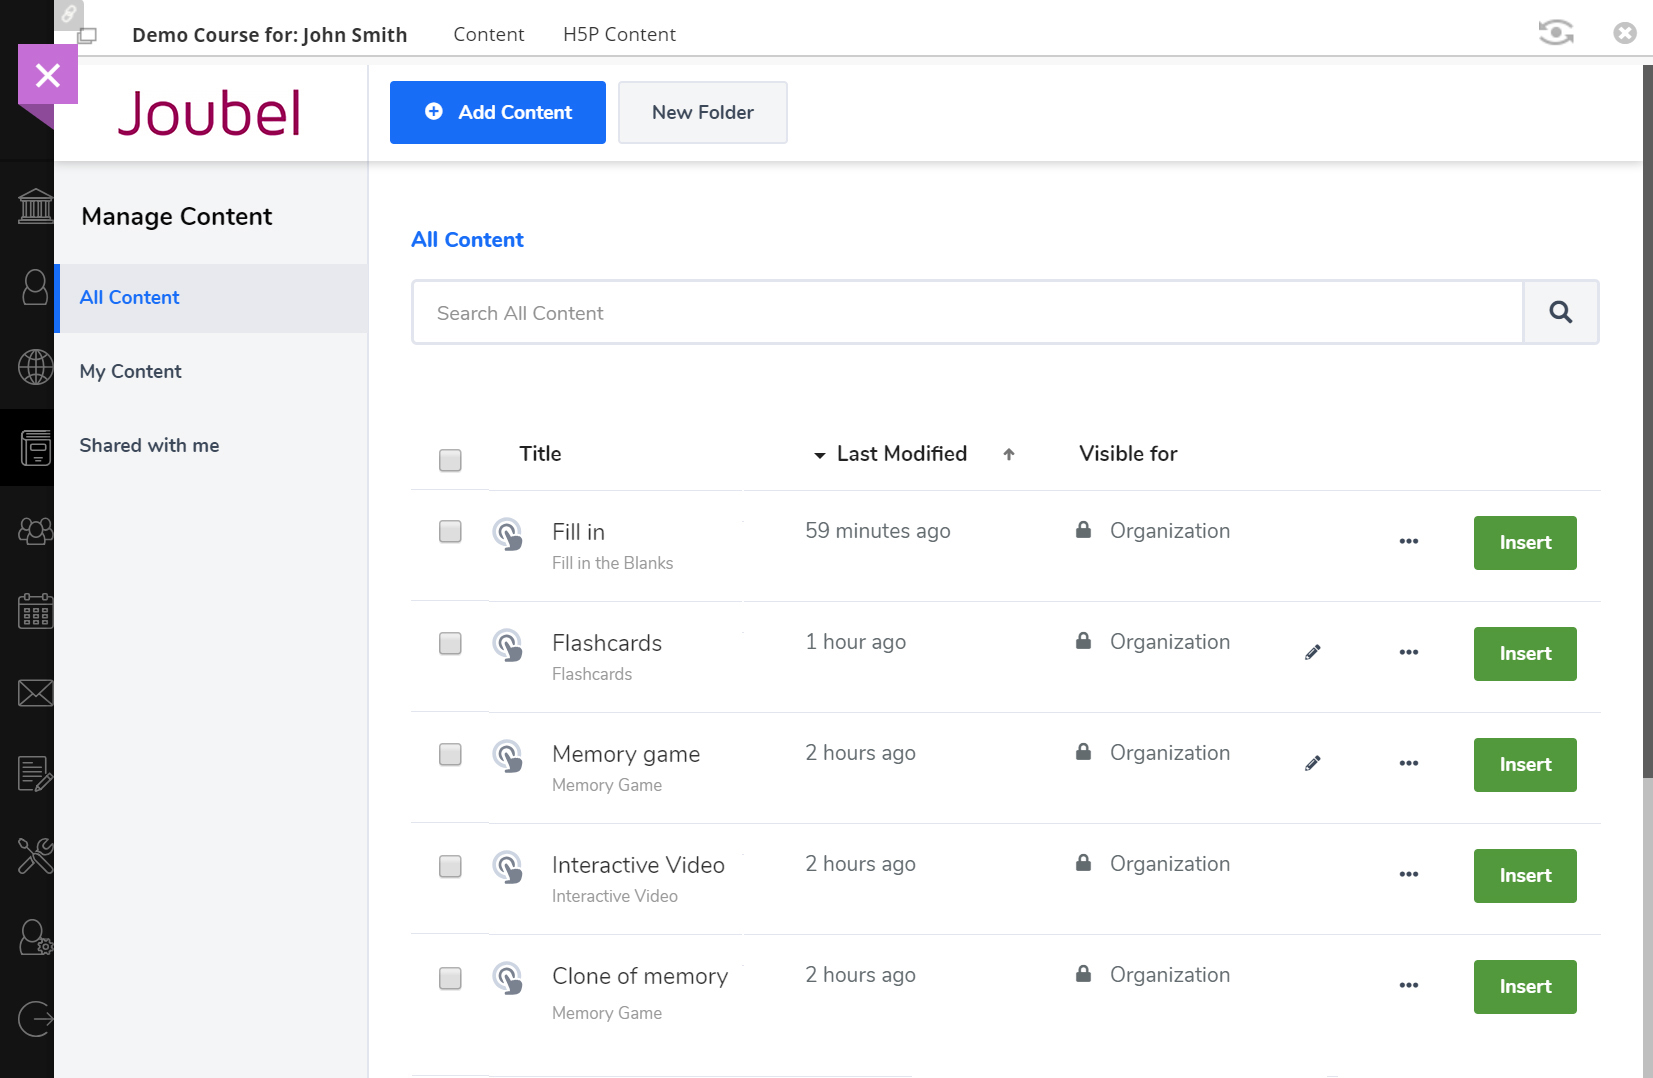
Task: Click the globe icon in left sidebar
Action: [x=35, y=367]
